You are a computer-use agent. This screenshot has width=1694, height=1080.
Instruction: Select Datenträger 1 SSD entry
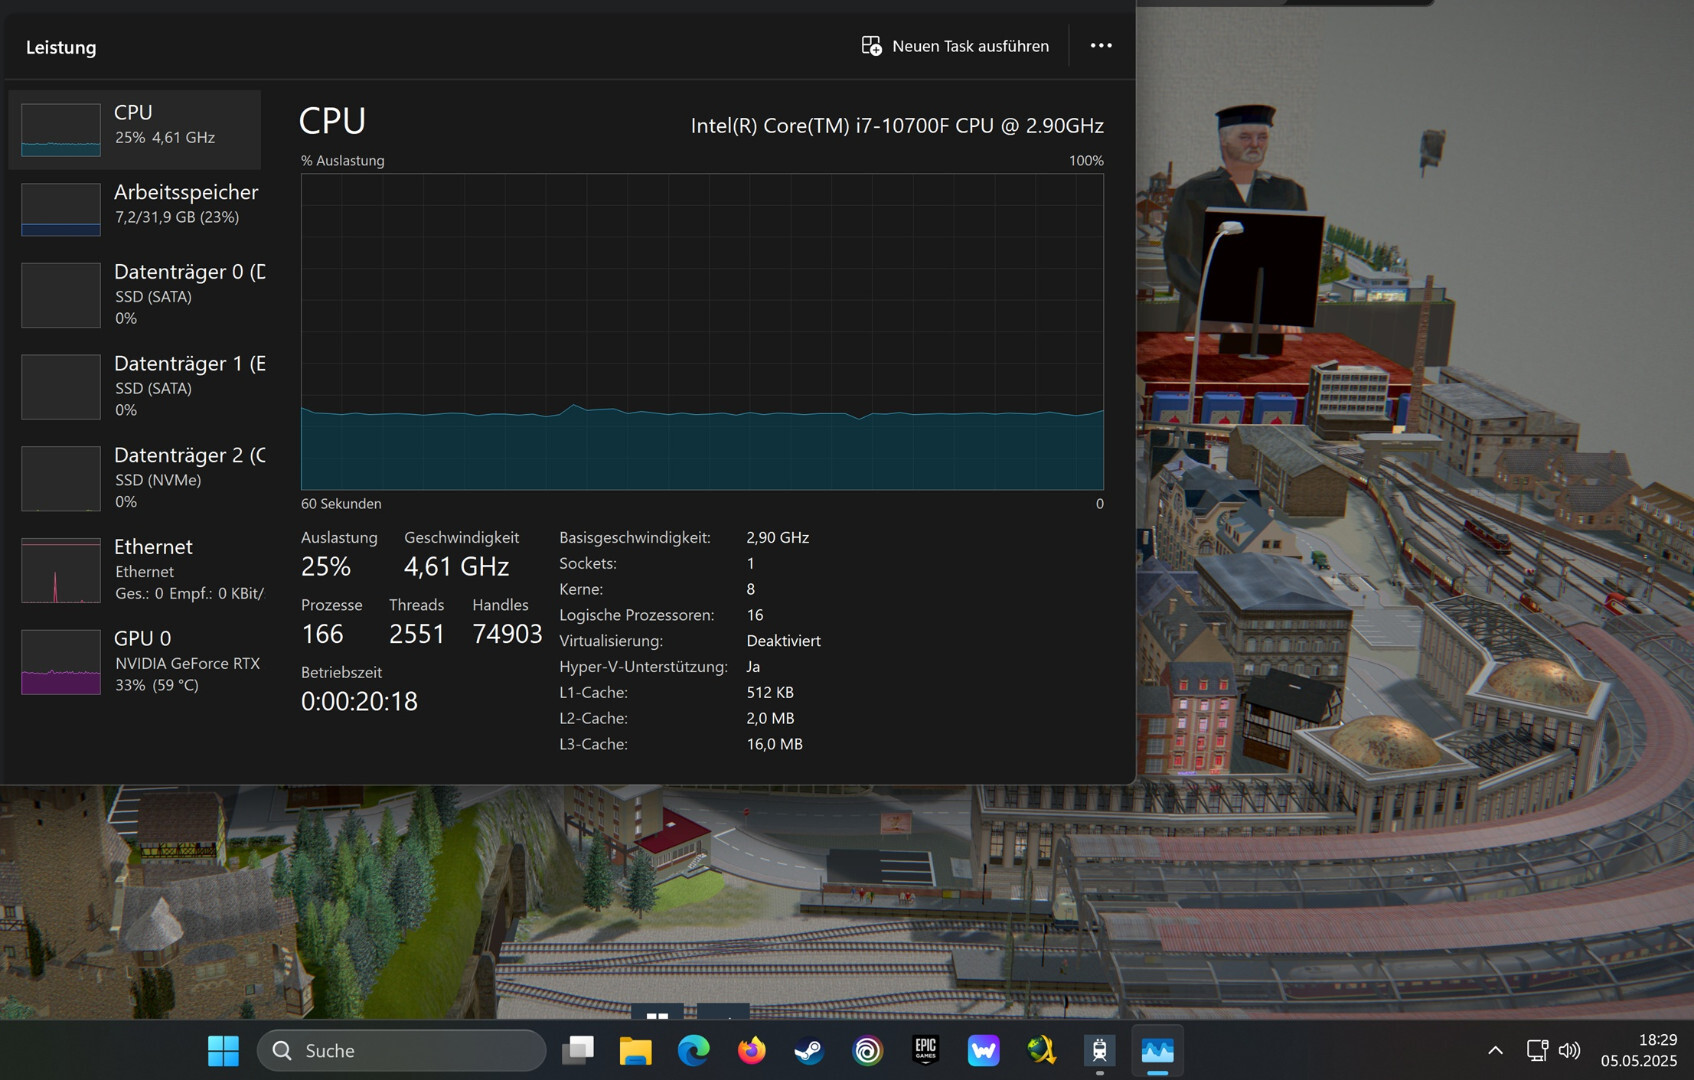(x=134, y=386)
